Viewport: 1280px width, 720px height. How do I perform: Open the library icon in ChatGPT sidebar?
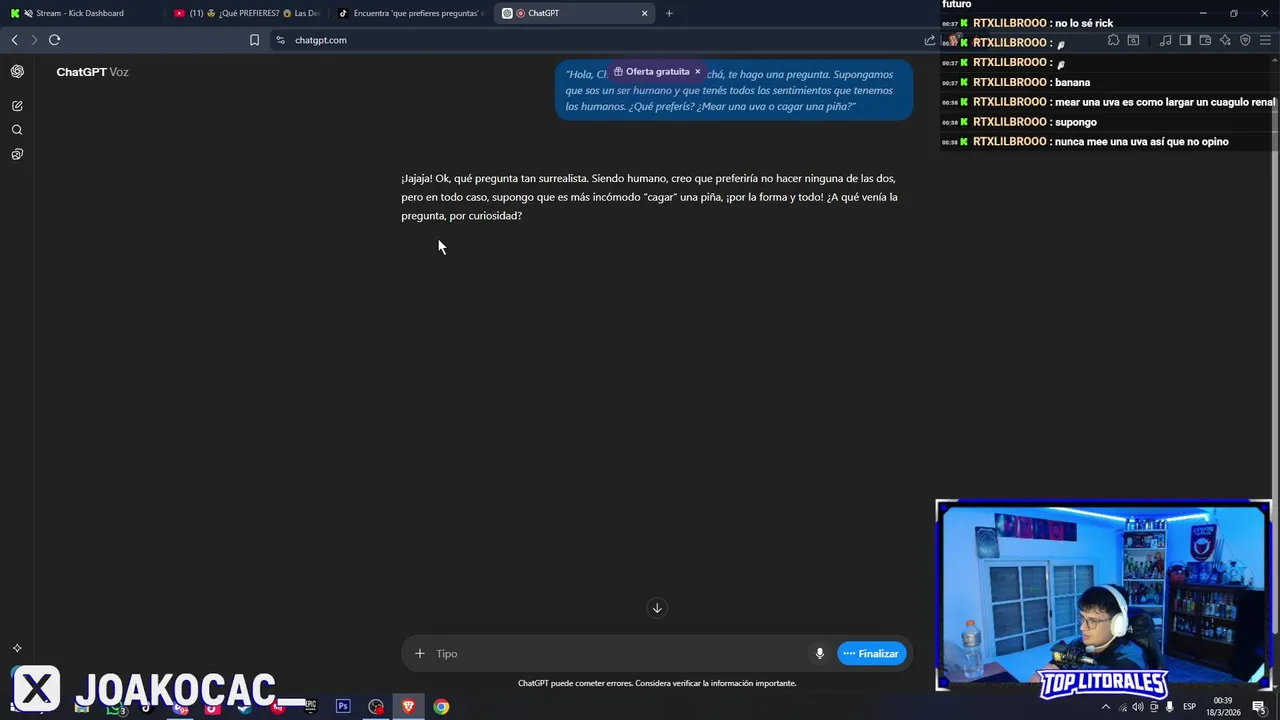pyautogui.click(x=17, y=154)
